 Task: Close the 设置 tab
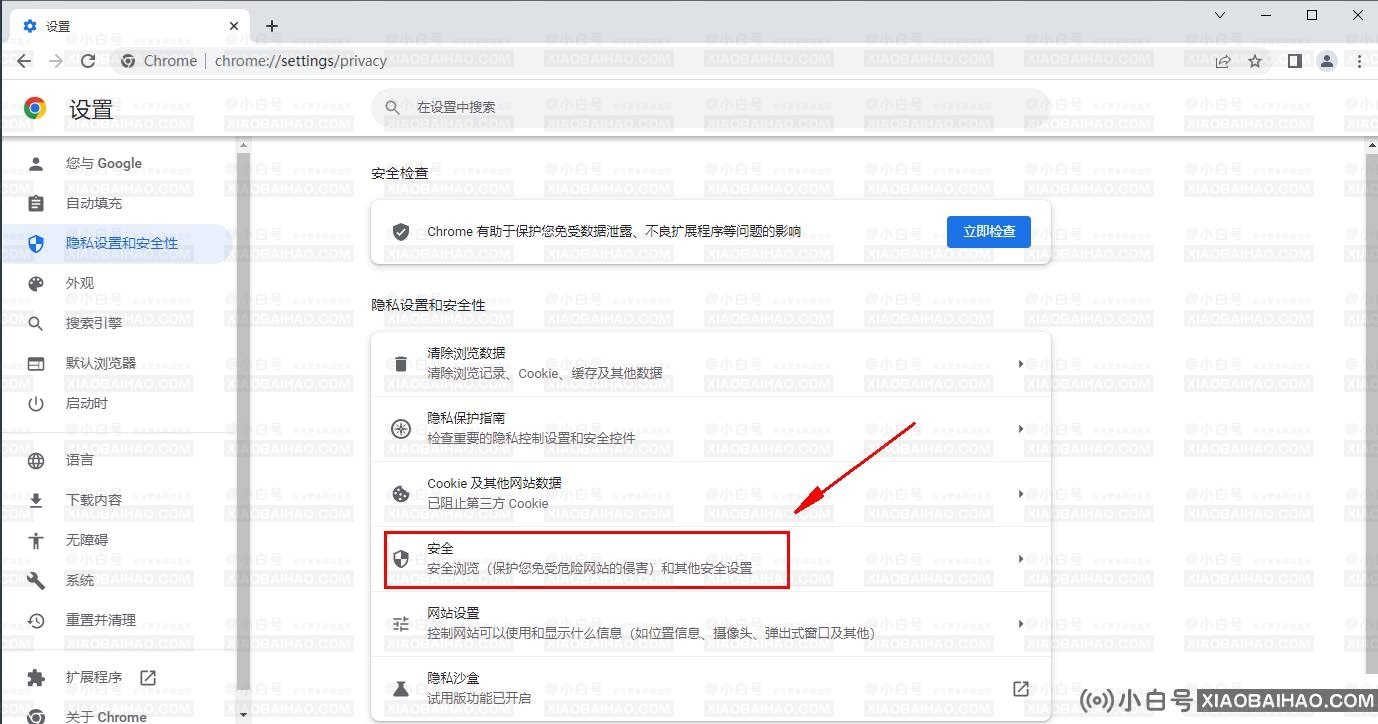(234, 26)
